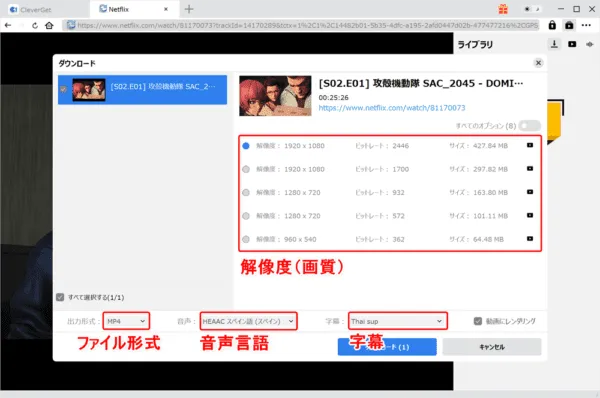
Task: Select 1920 x 1080 bitrate 2446 option
Action: click(x=246, y=146)
